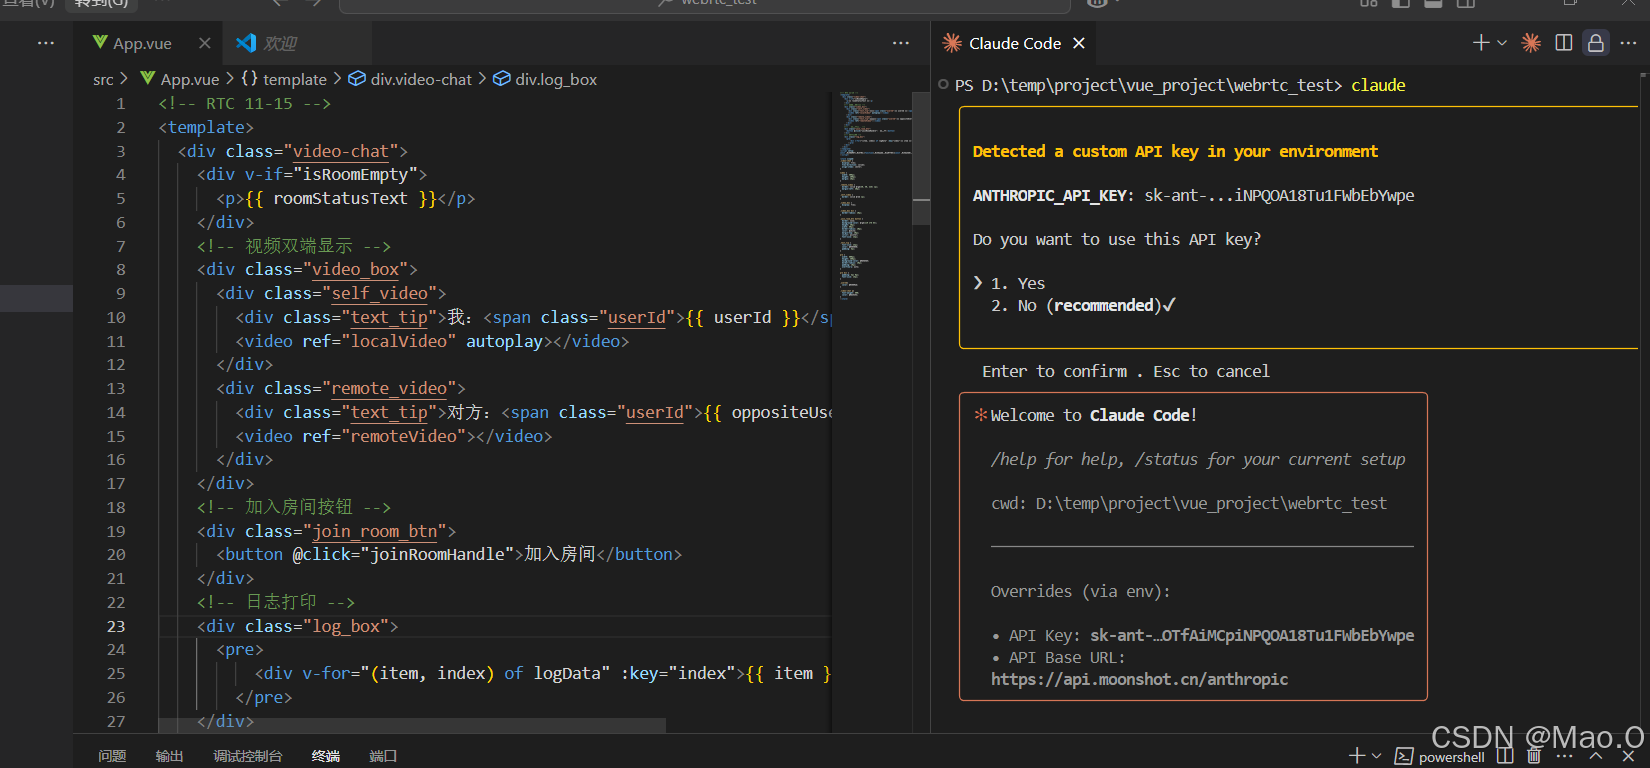Screen dimensions: 1650x768
Task: Close the bottom panel
Action: tap(1628, 756)
